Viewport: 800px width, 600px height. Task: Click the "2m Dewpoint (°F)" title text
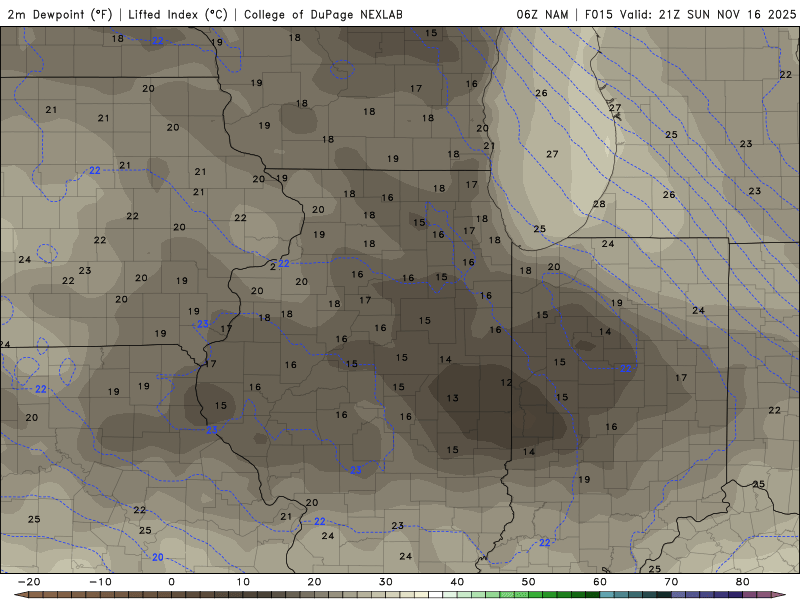(x=60, y=14)
